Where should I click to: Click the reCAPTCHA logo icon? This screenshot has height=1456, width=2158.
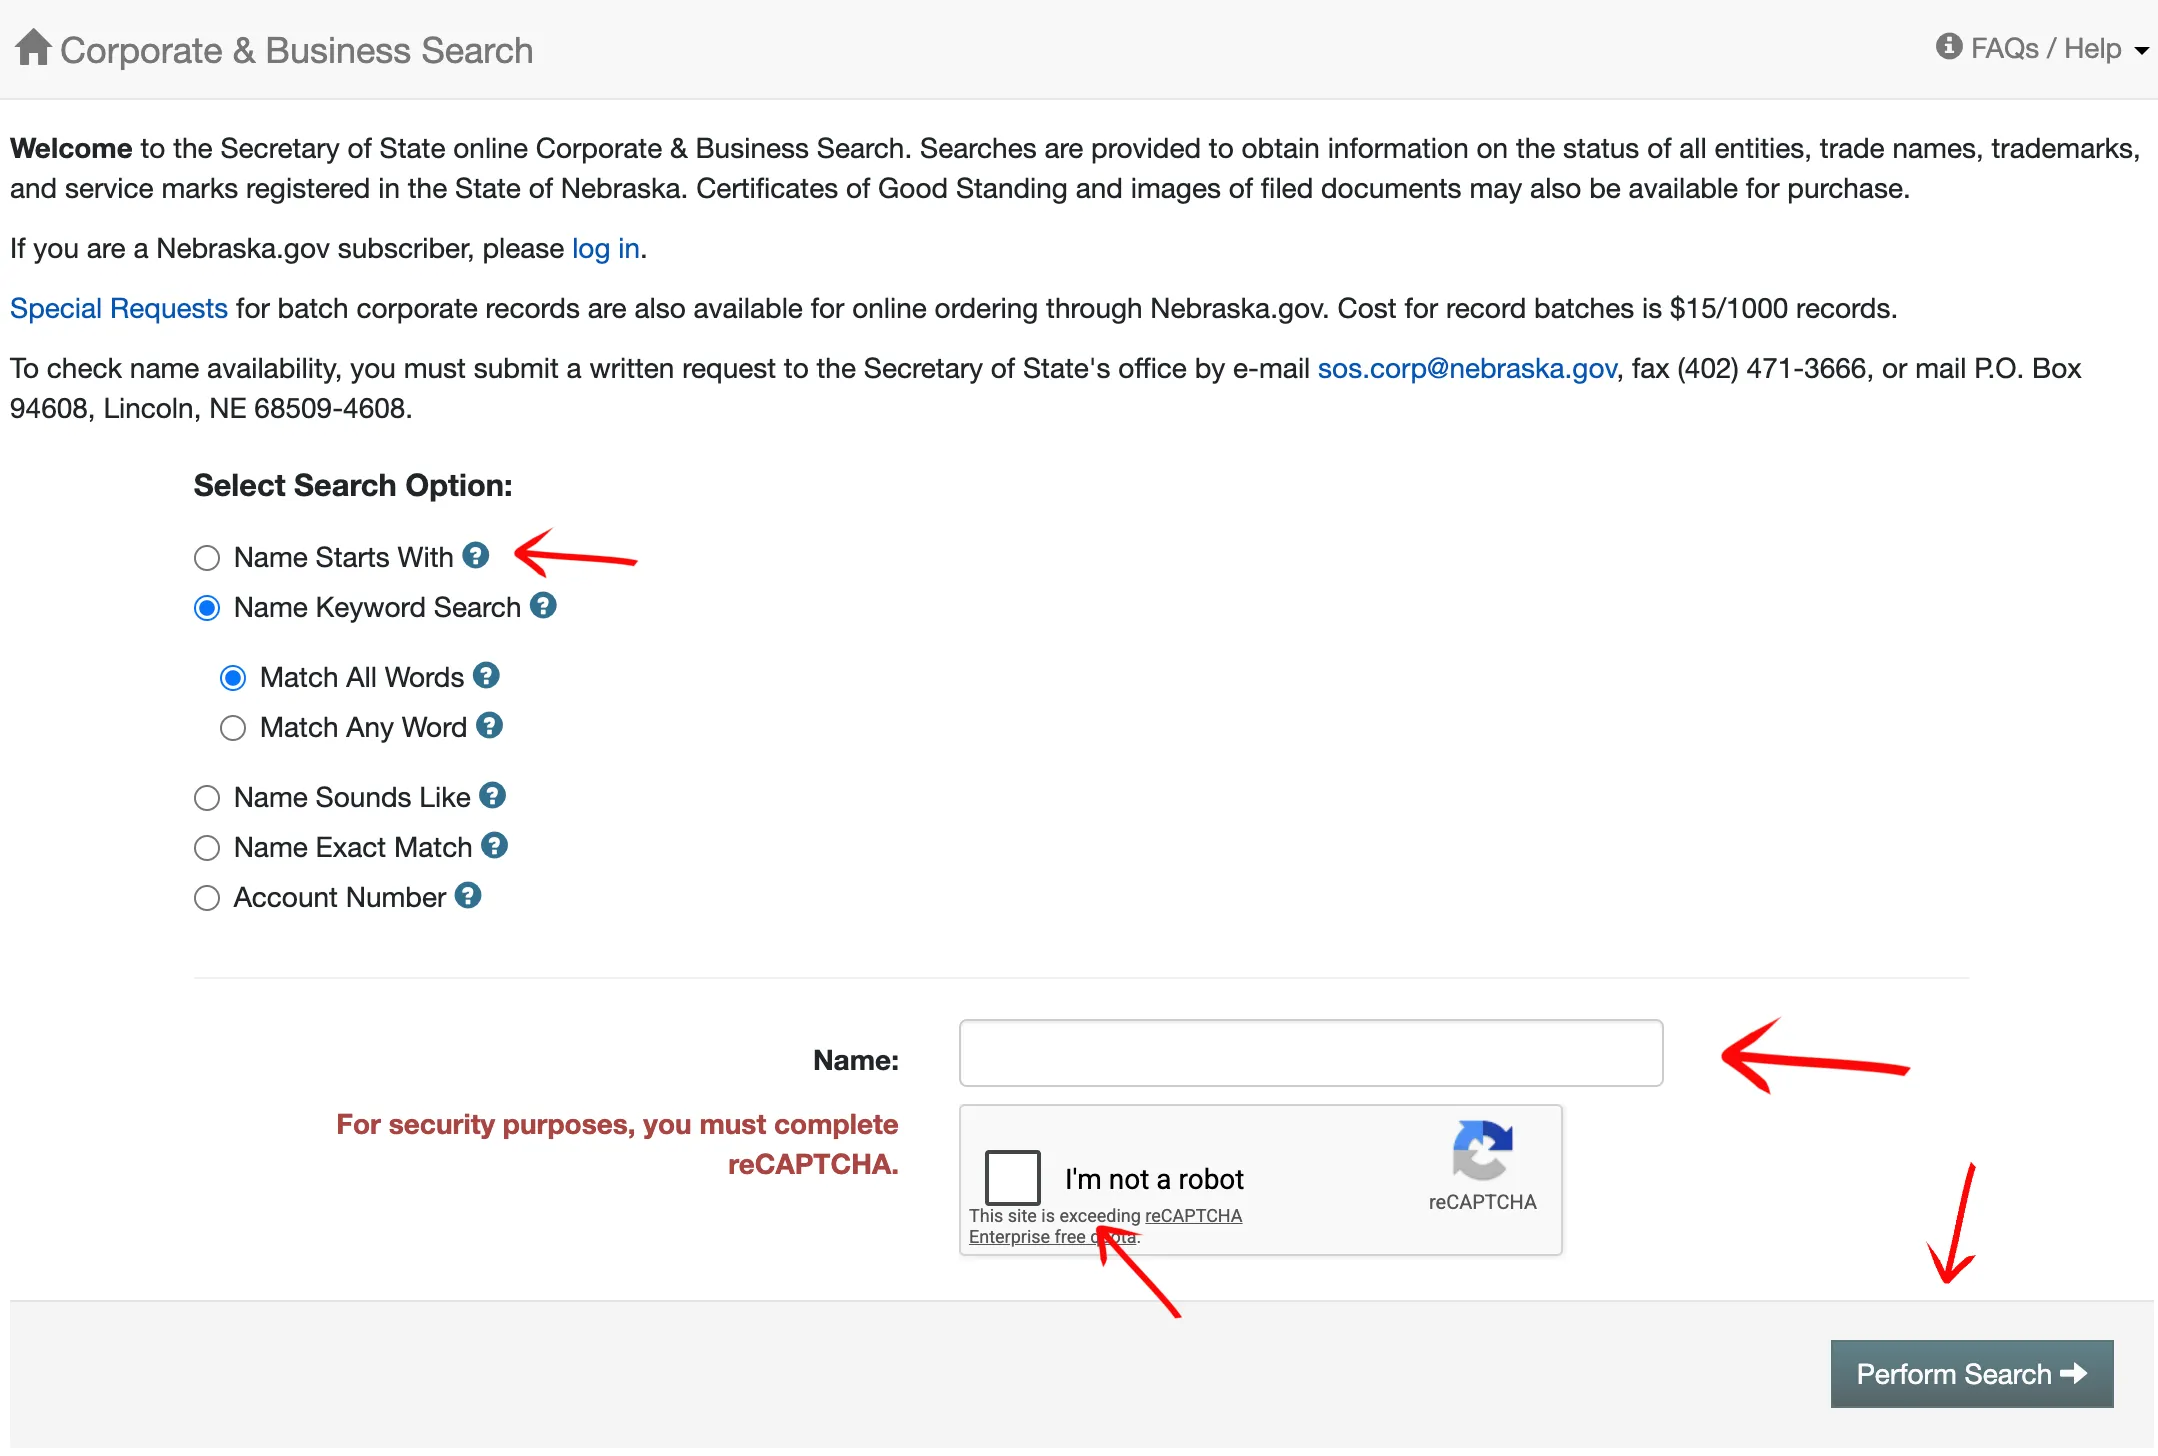click(x=1482, y=1150)
